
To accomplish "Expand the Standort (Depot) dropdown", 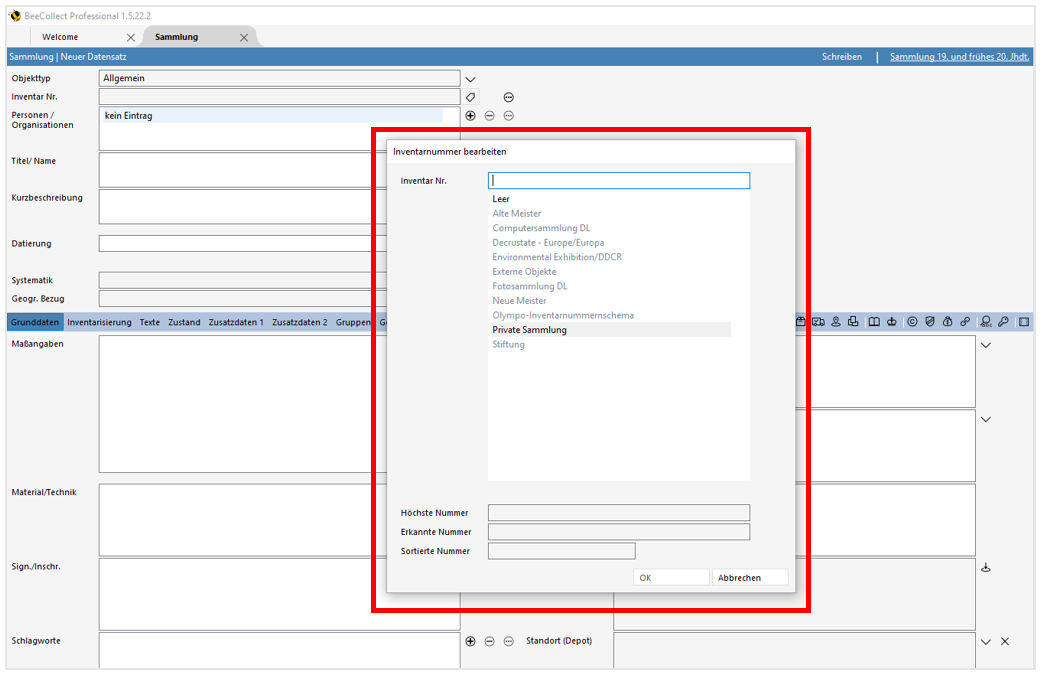I will [x=986, y=641].
